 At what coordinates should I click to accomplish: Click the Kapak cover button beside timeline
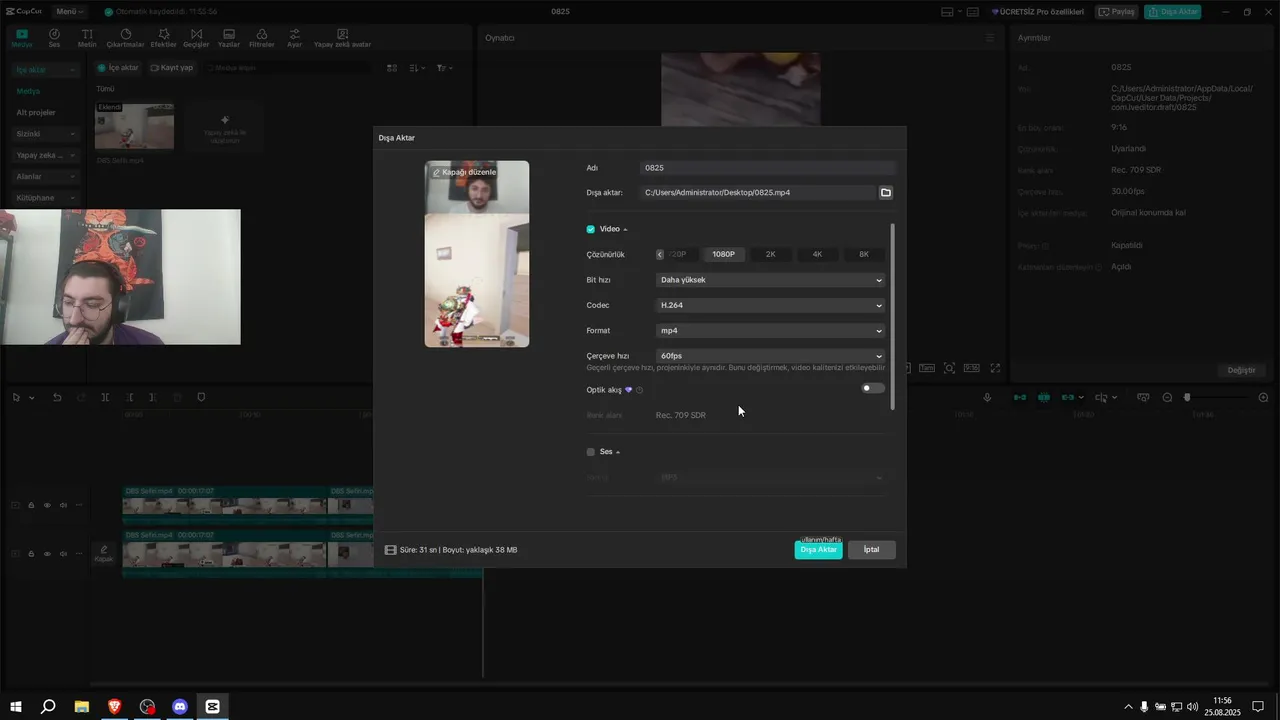(x=104, y=554)
